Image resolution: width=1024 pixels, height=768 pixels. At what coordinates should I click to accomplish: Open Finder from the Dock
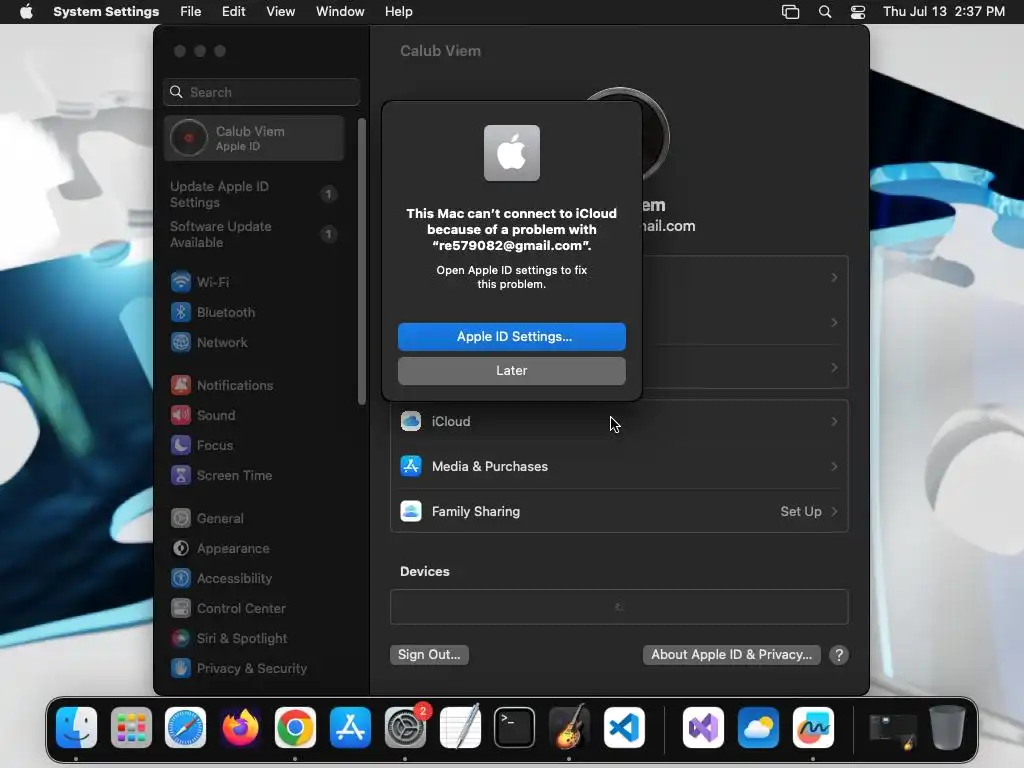tap(76, 728)
